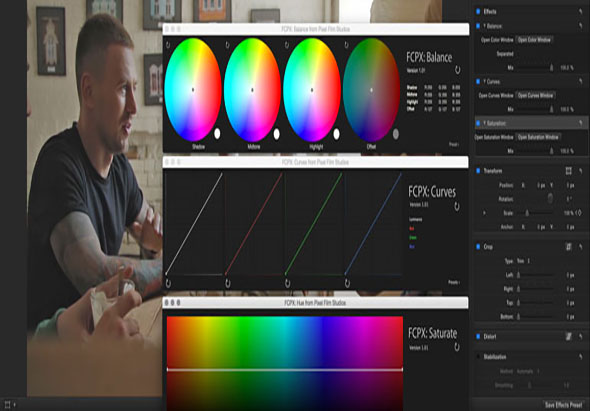Open the Stabilization Method dropdown
Viewport: 590px width, 411px height.
pos(528,371)
